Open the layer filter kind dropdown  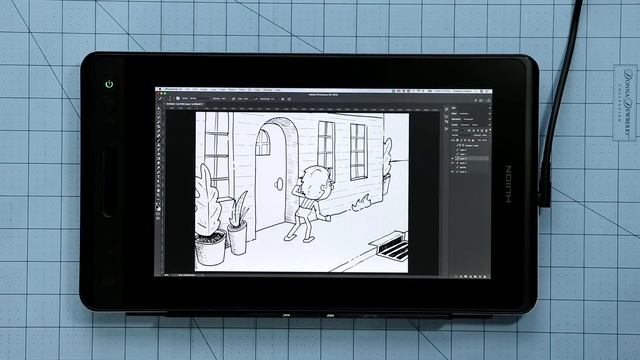coord(458,130)
